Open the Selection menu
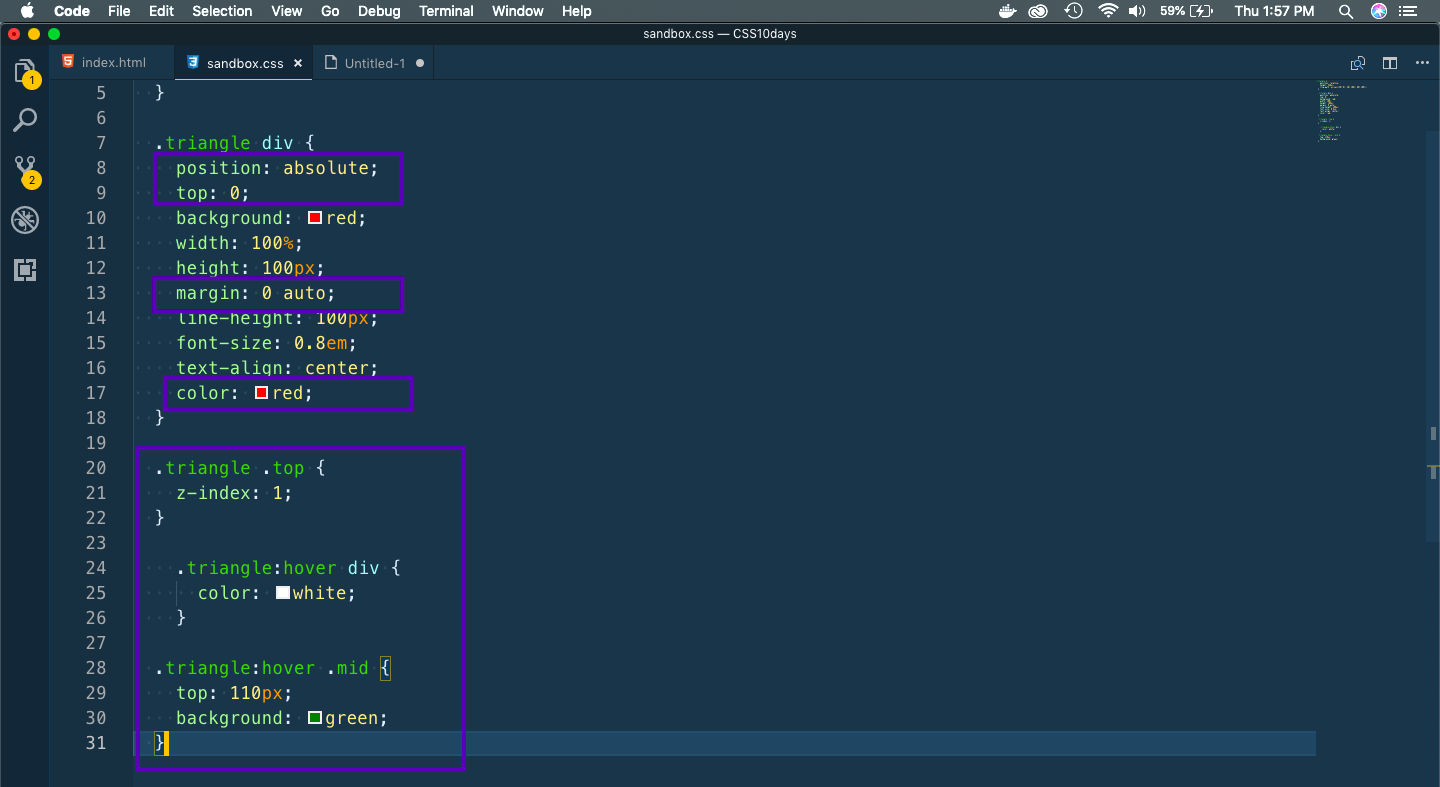The image size is (1440, 787). point(222,11)
